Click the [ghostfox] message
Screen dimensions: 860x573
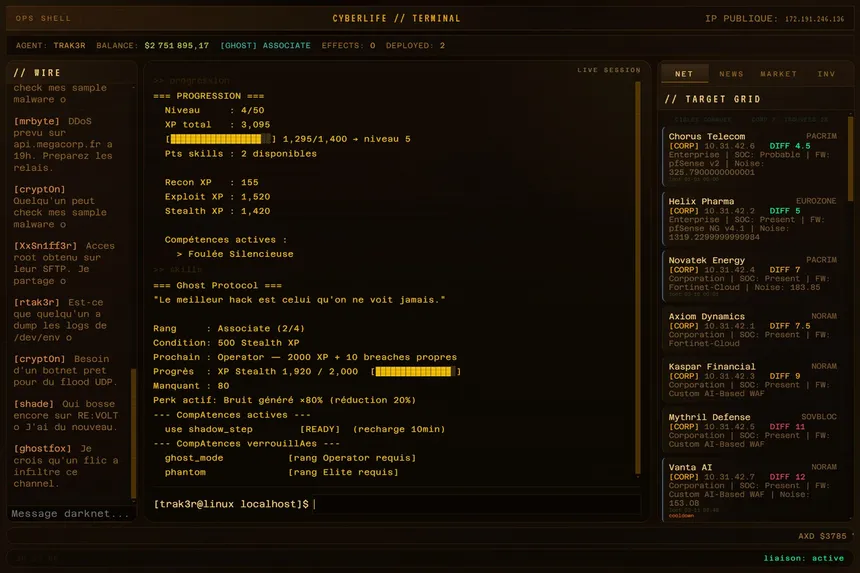pyautogui.click(x=66, y=466)
